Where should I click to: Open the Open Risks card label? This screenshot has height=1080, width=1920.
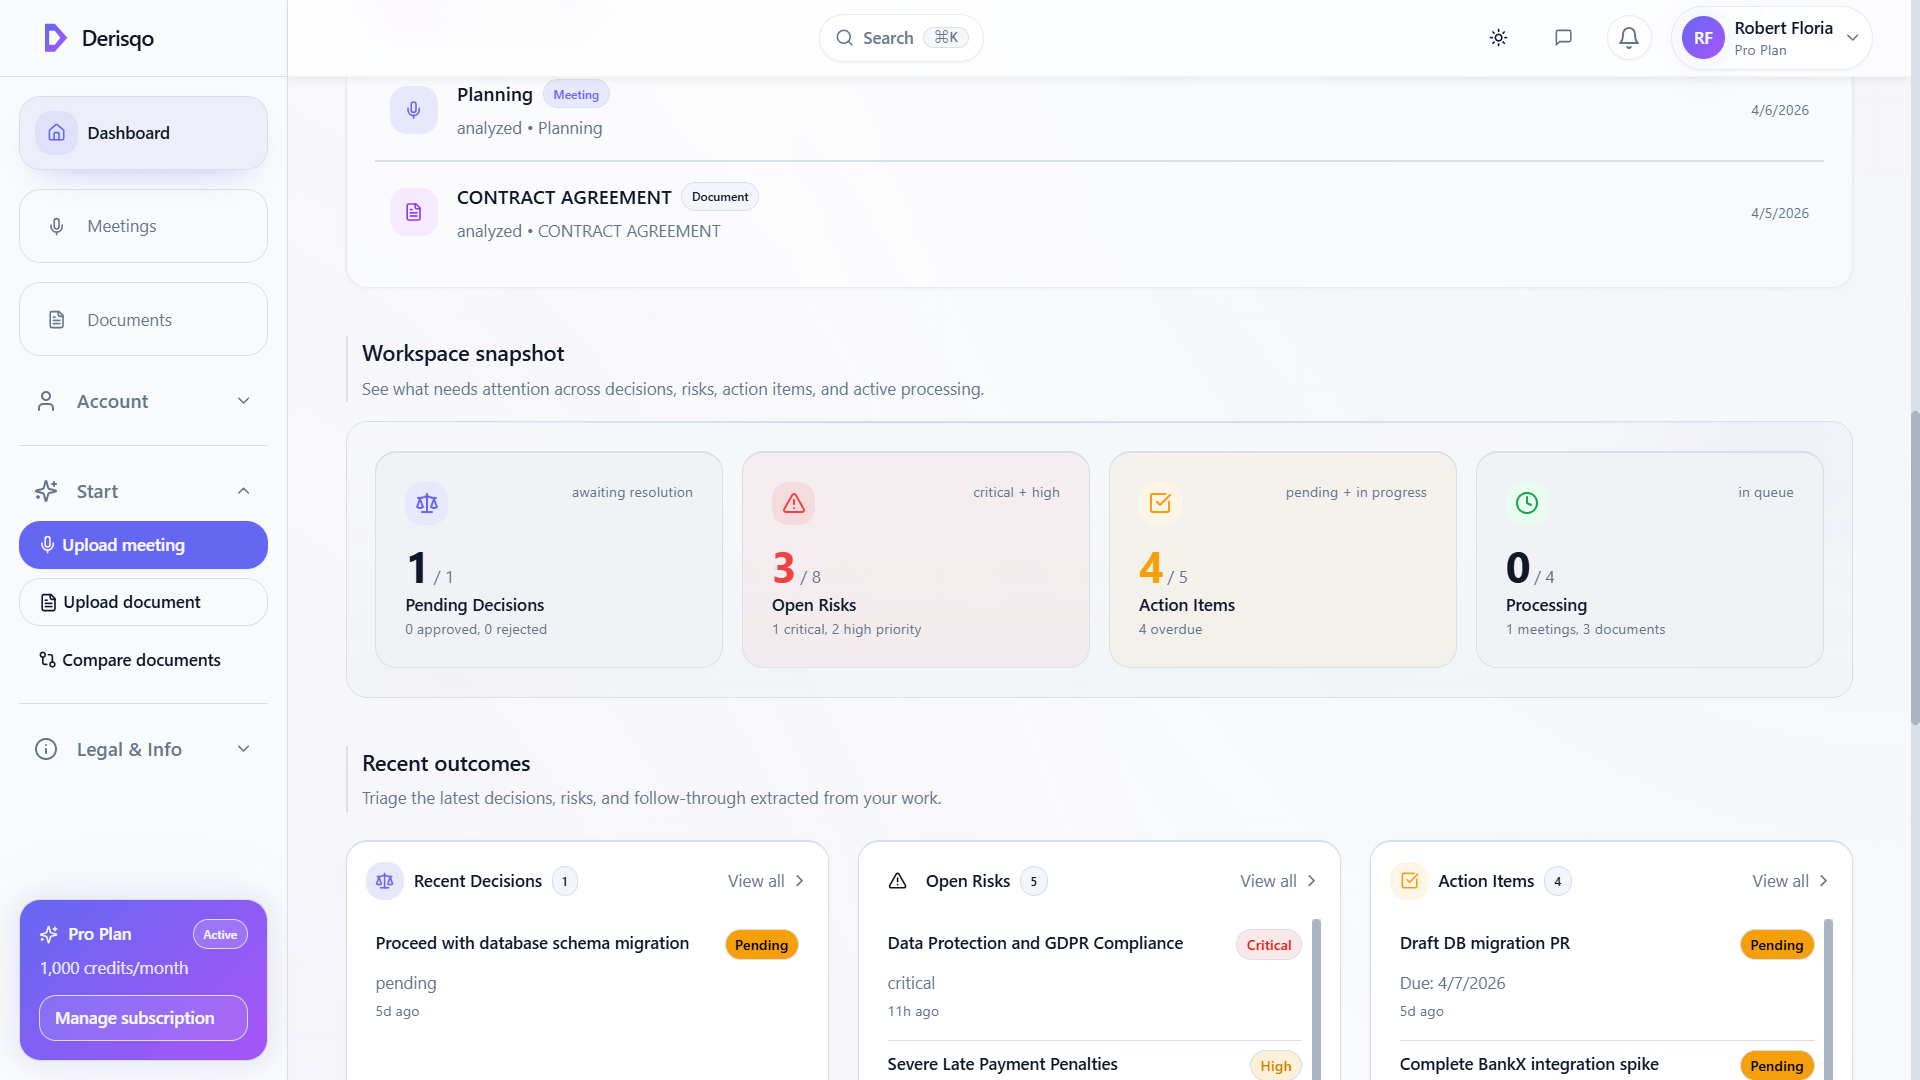tap(814, 605)
